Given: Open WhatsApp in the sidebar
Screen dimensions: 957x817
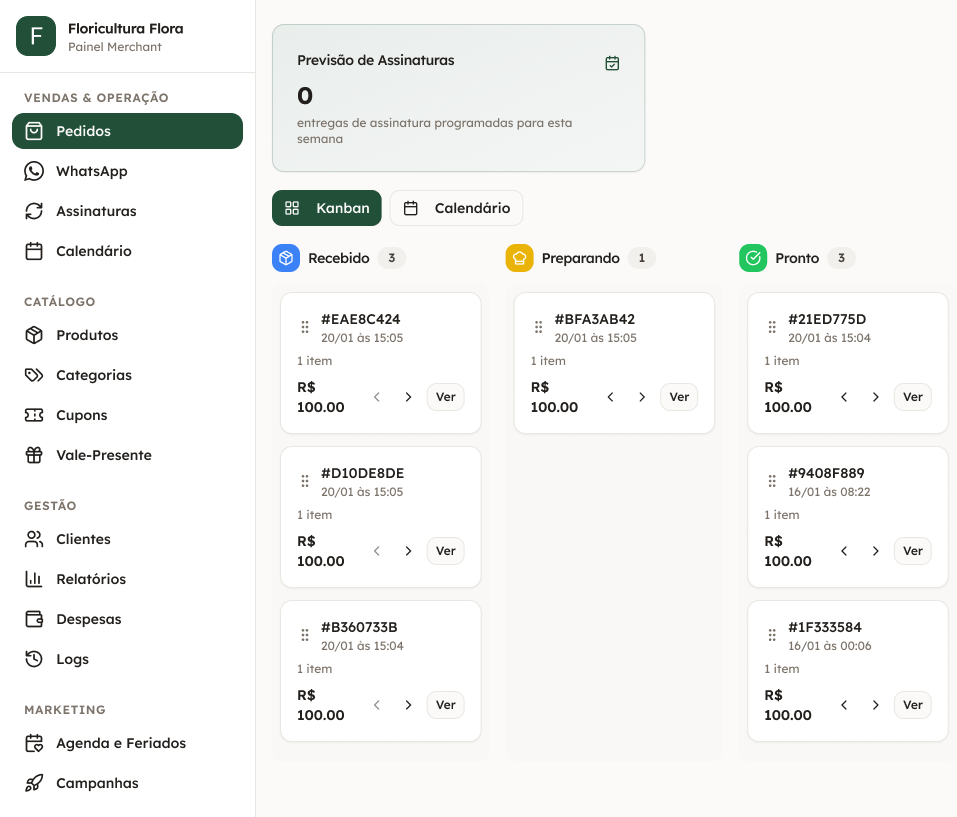Looking at the screenshot, I should click(91, 171).
